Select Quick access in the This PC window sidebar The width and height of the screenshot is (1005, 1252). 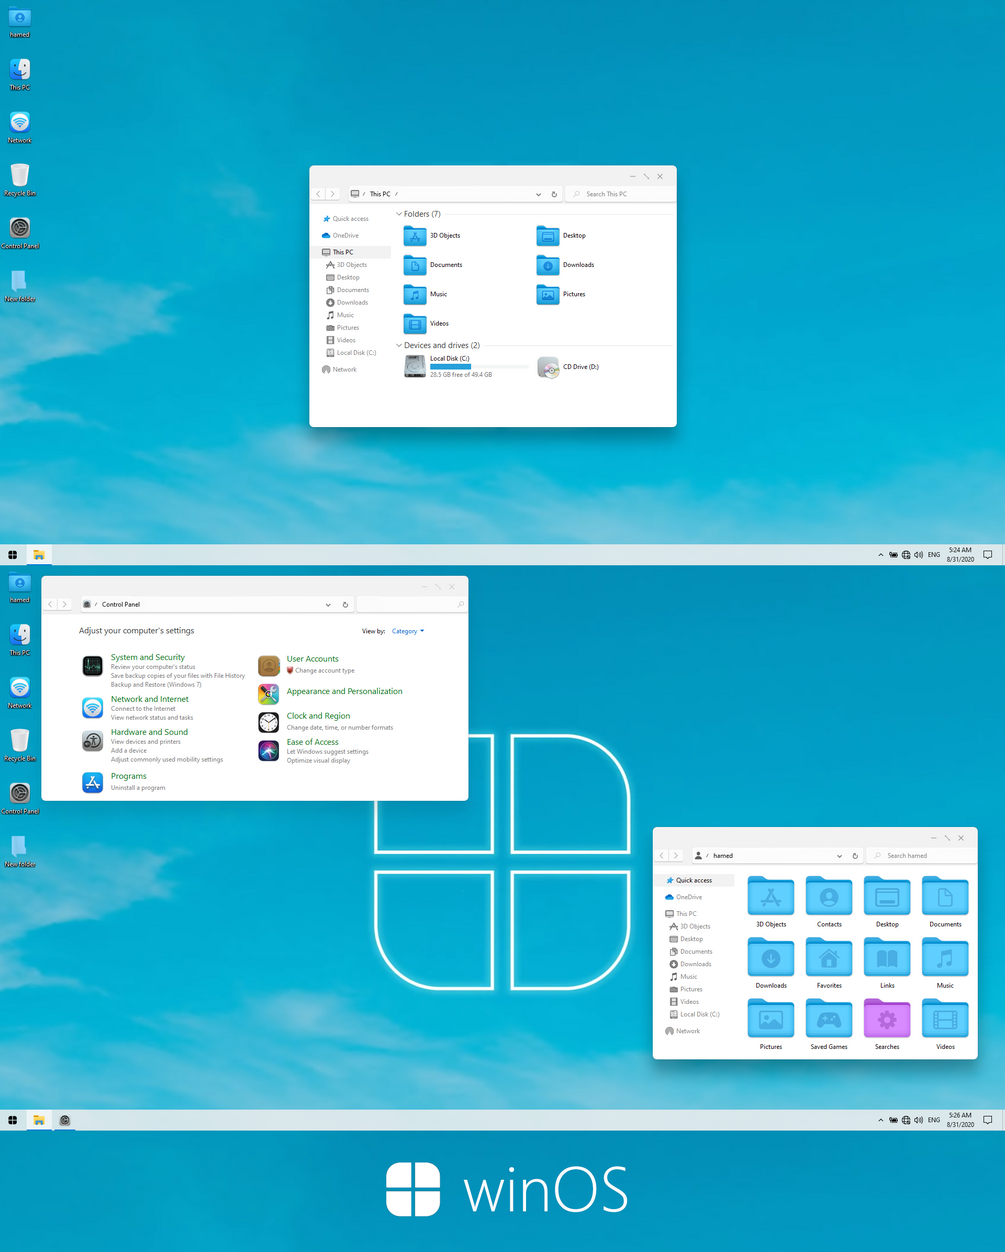[x=345, y=219]
